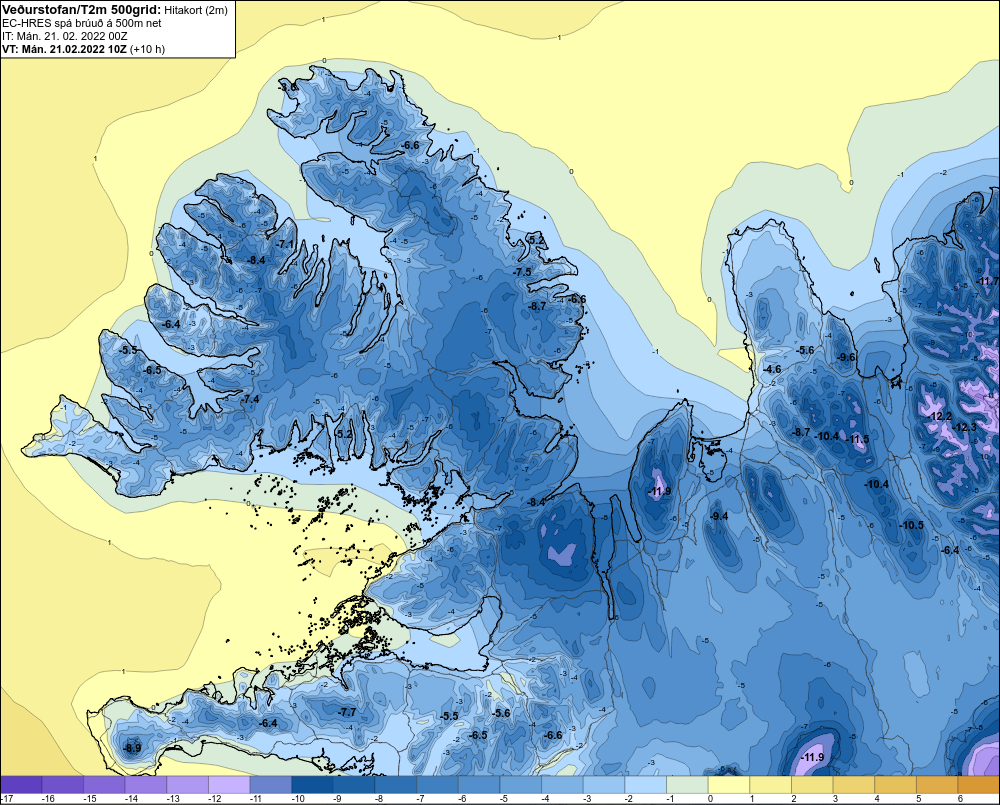1000x805 pixels.
Task: Select the 'EC-HRES spá brúuð á 500m net' line
Action: pos(81,23)
